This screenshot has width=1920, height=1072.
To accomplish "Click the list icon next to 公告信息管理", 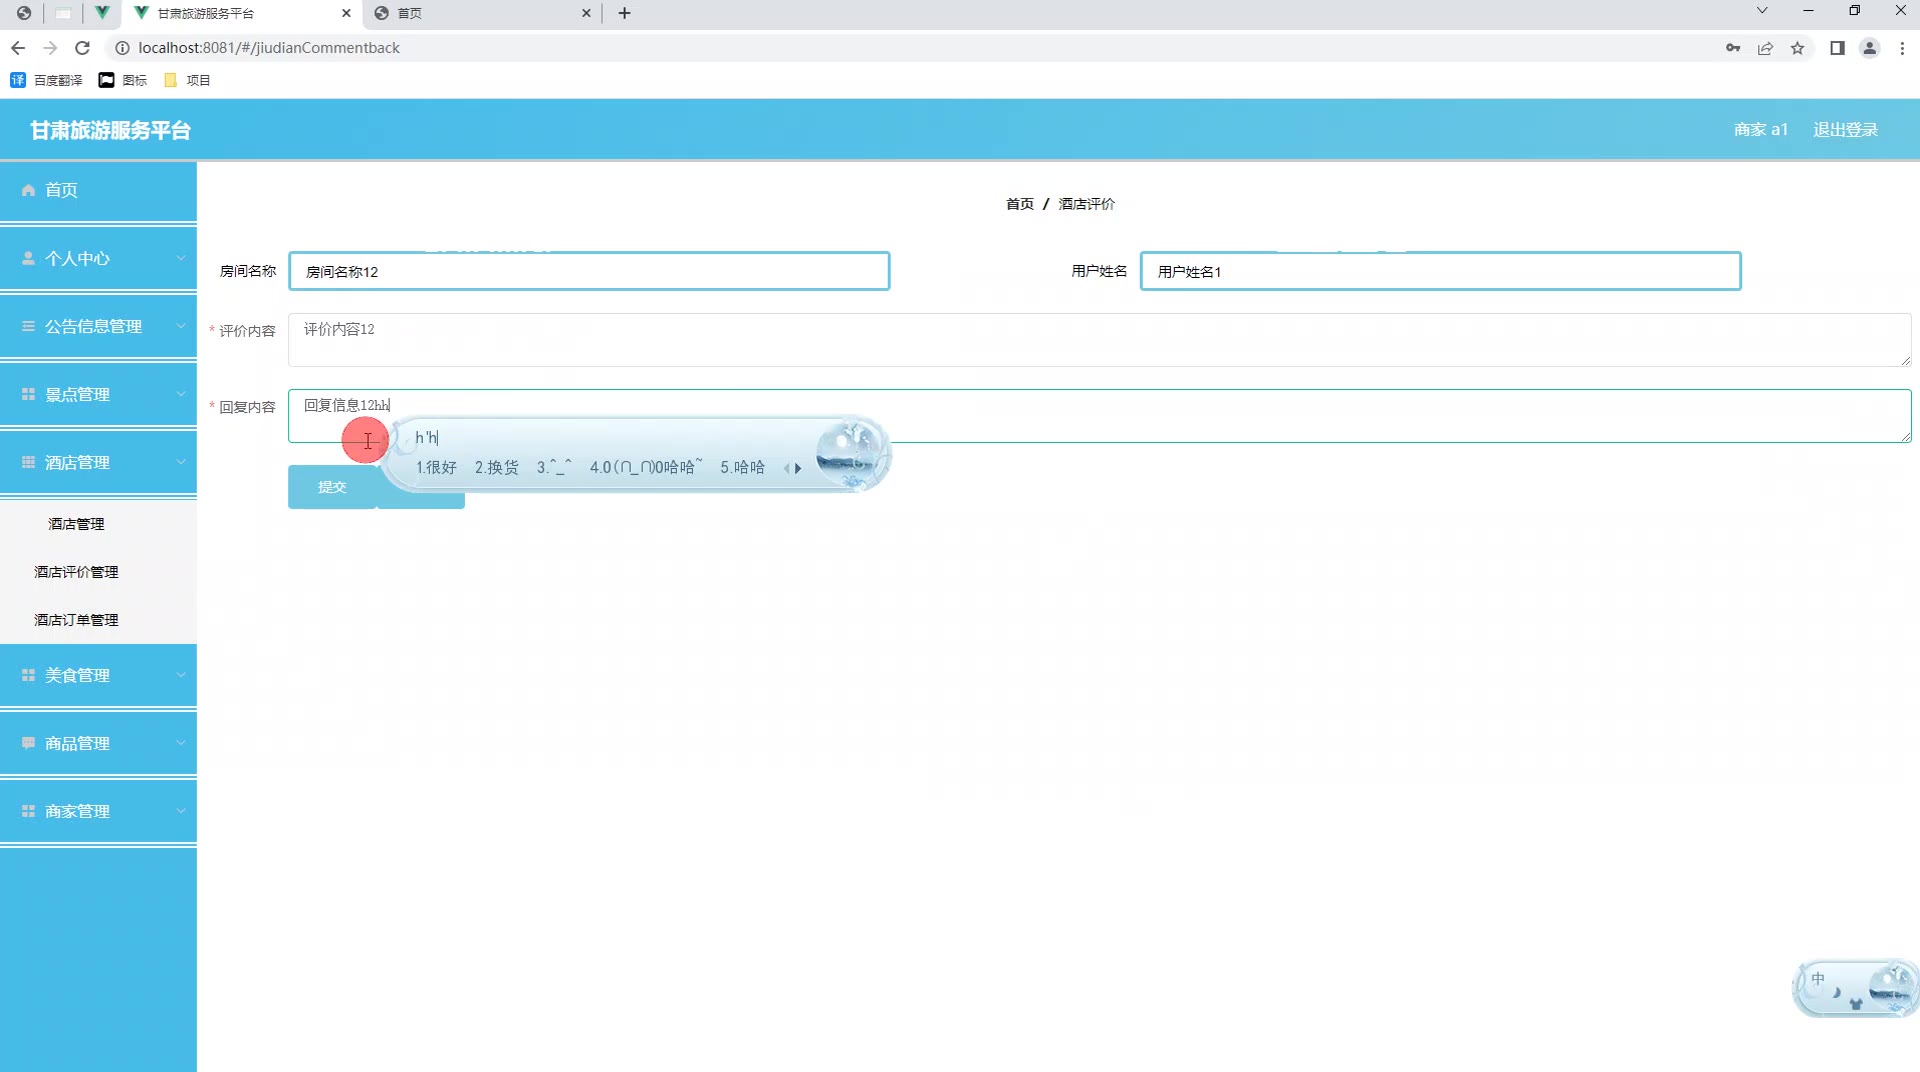I will (28, 326).
